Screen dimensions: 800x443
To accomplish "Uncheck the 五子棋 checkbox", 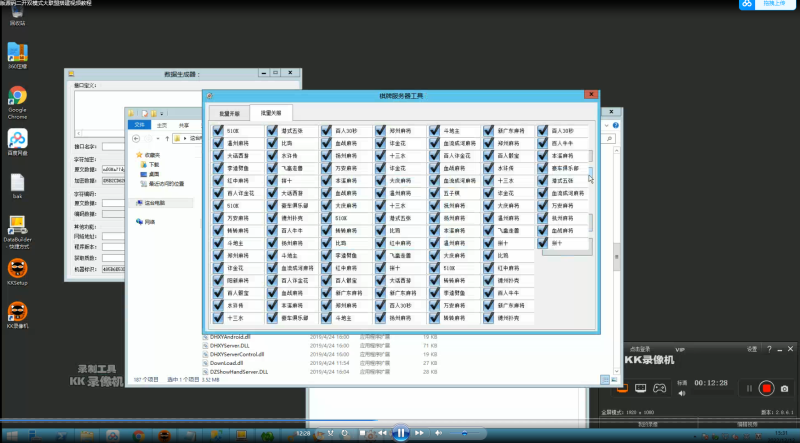I will tap(434, 193).
